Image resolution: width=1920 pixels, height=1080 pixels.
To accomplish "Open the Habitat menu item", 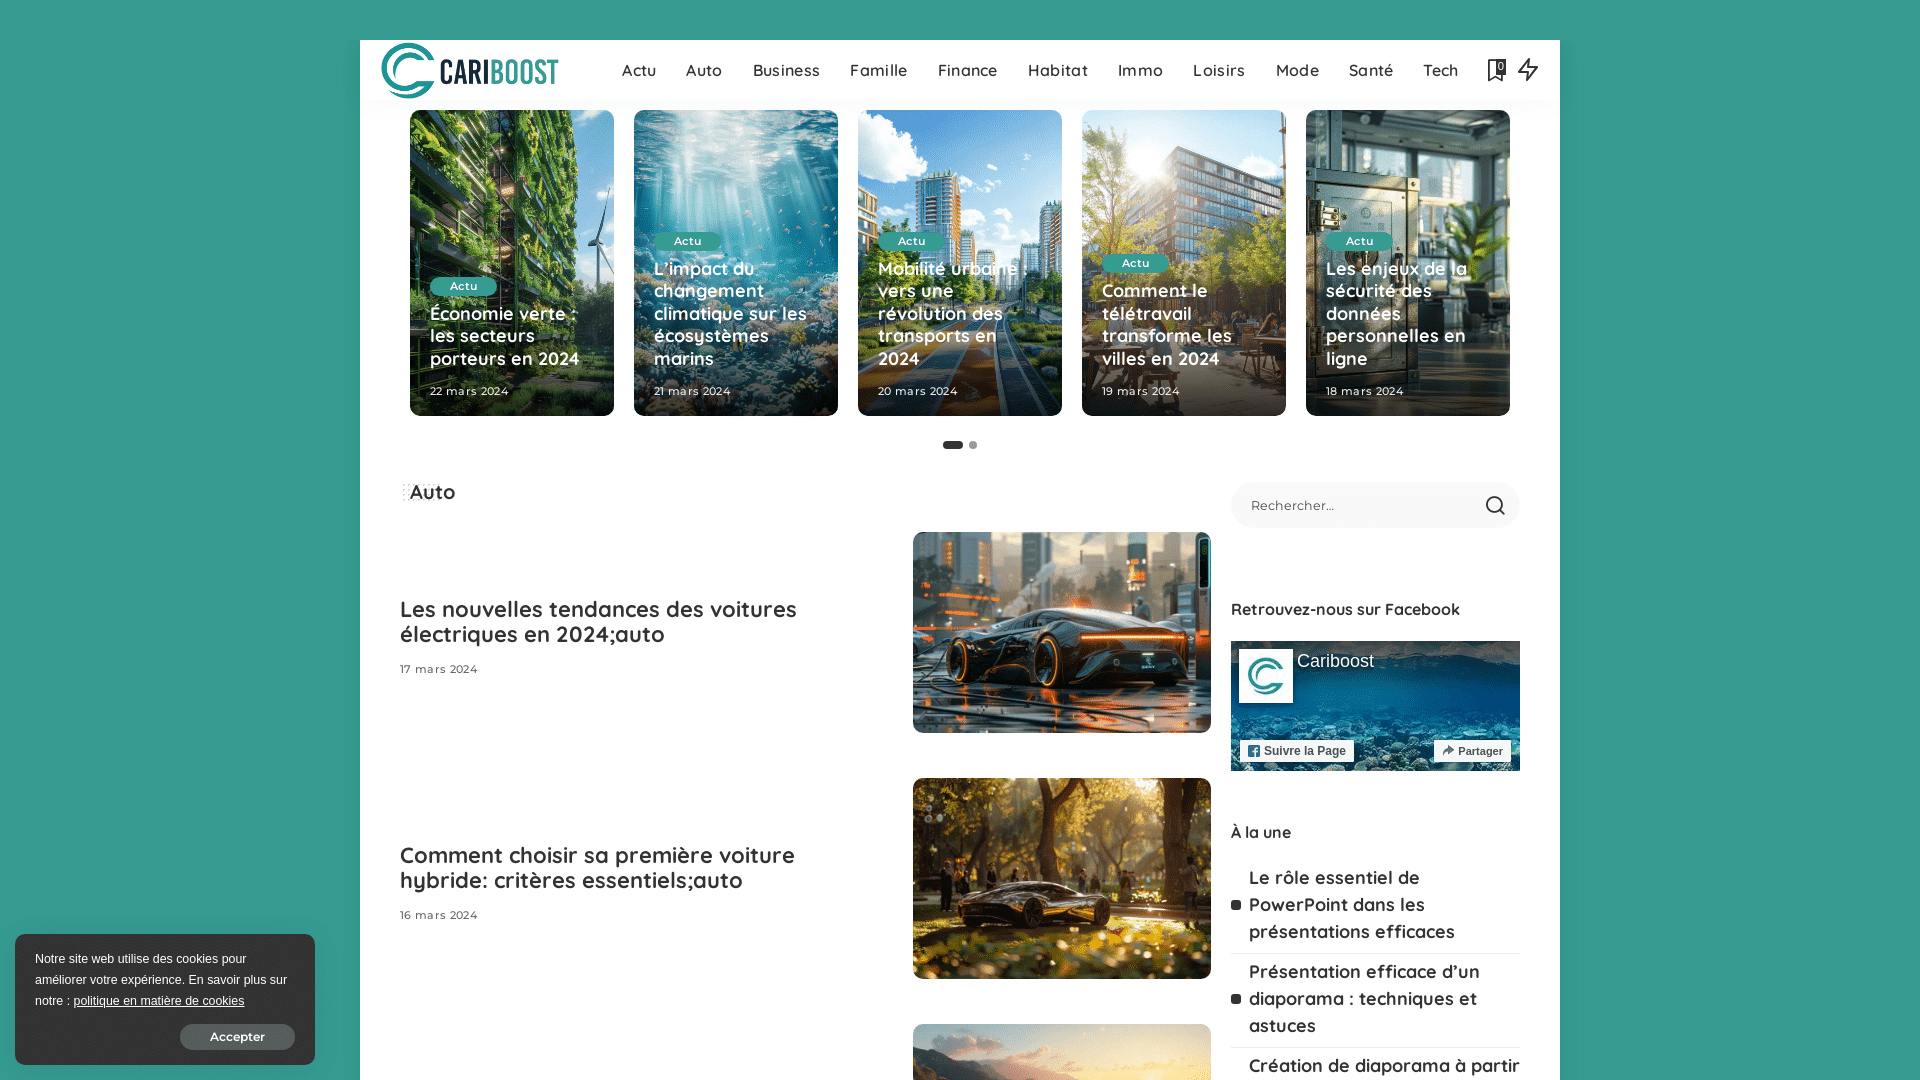I will (1058, 70).
